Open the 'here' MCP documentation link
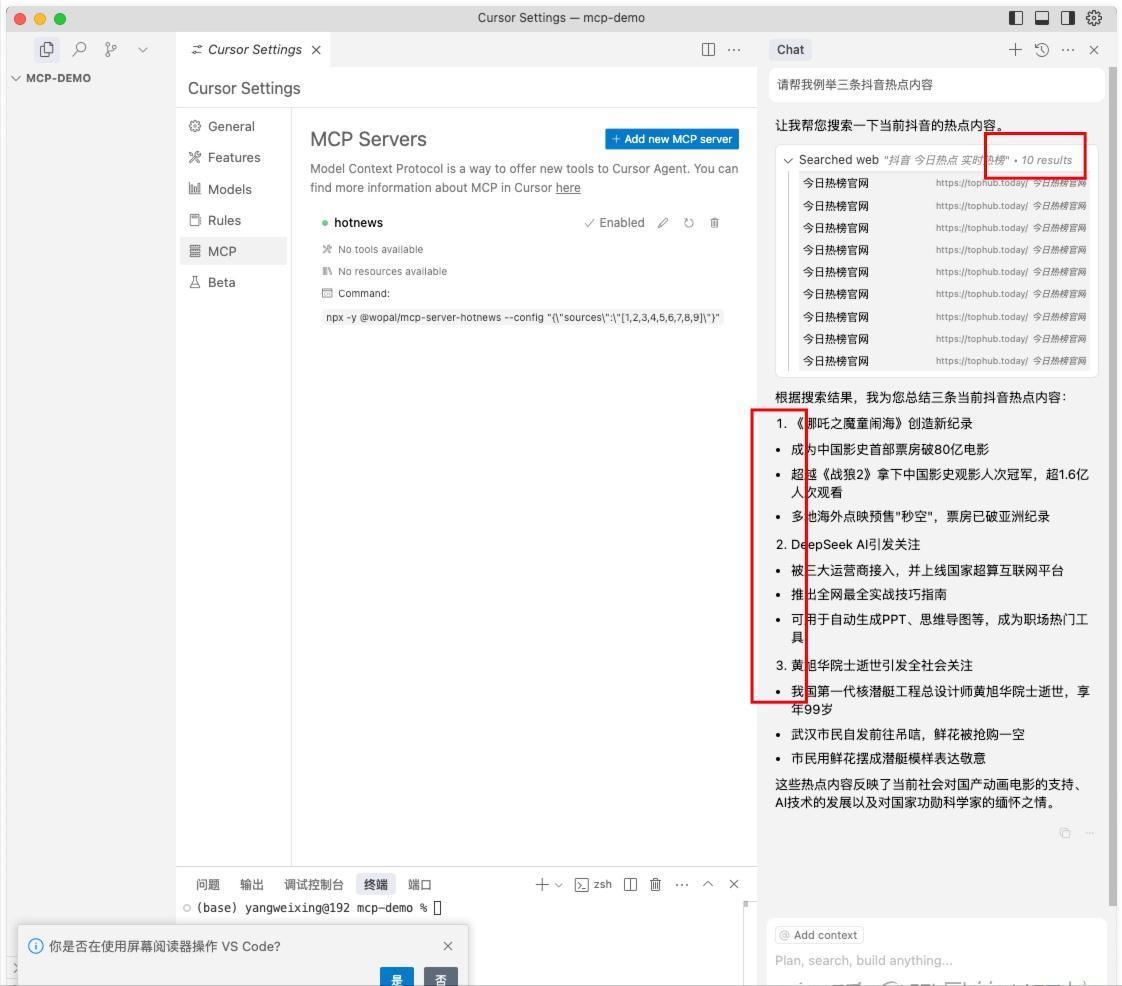The height and width of the screenshot is (986, 1122). (568, 187)
